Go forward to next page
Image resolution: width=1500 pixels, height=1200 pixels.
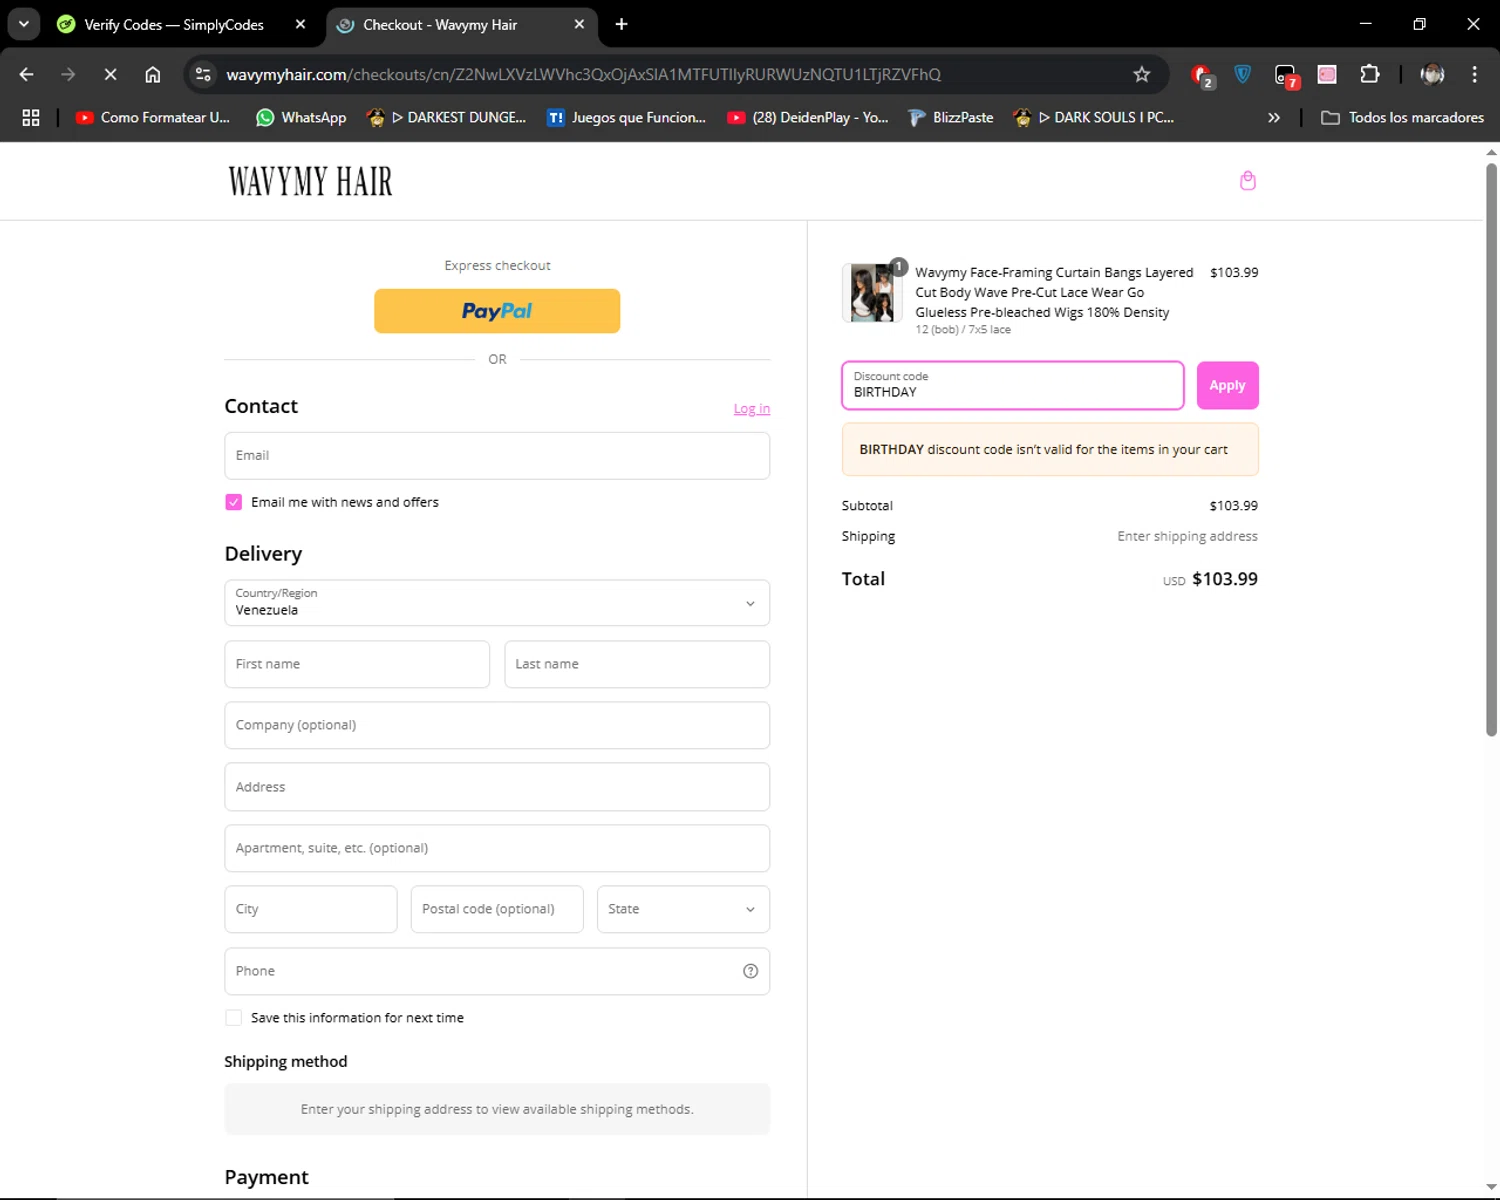pyautogui.click(x=68, y=74)
